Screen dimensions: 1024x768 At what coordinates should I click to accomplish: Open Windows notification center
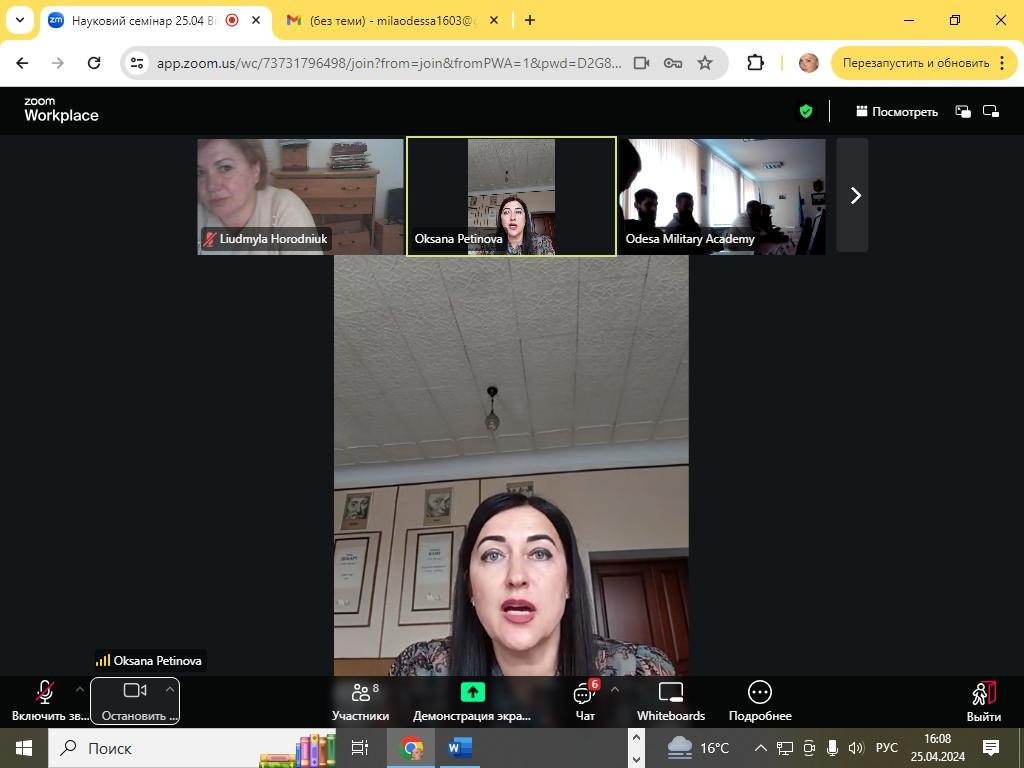(991, 748)
